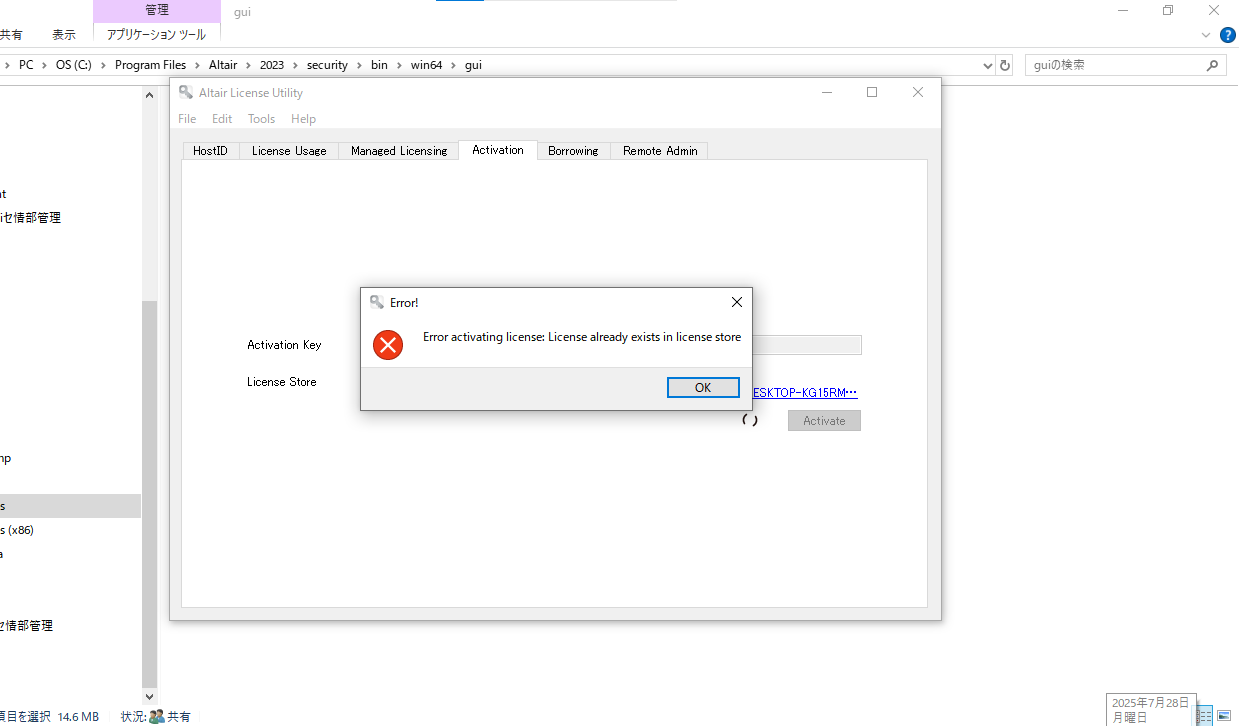This screenshot has height=726, width=1239.
Task: Click the Activation Key label
Action: (x=285, y=345)
